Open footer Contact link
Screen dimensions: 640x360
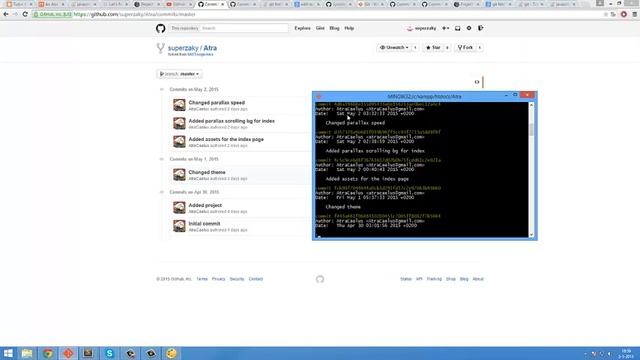tap(256, 279)
